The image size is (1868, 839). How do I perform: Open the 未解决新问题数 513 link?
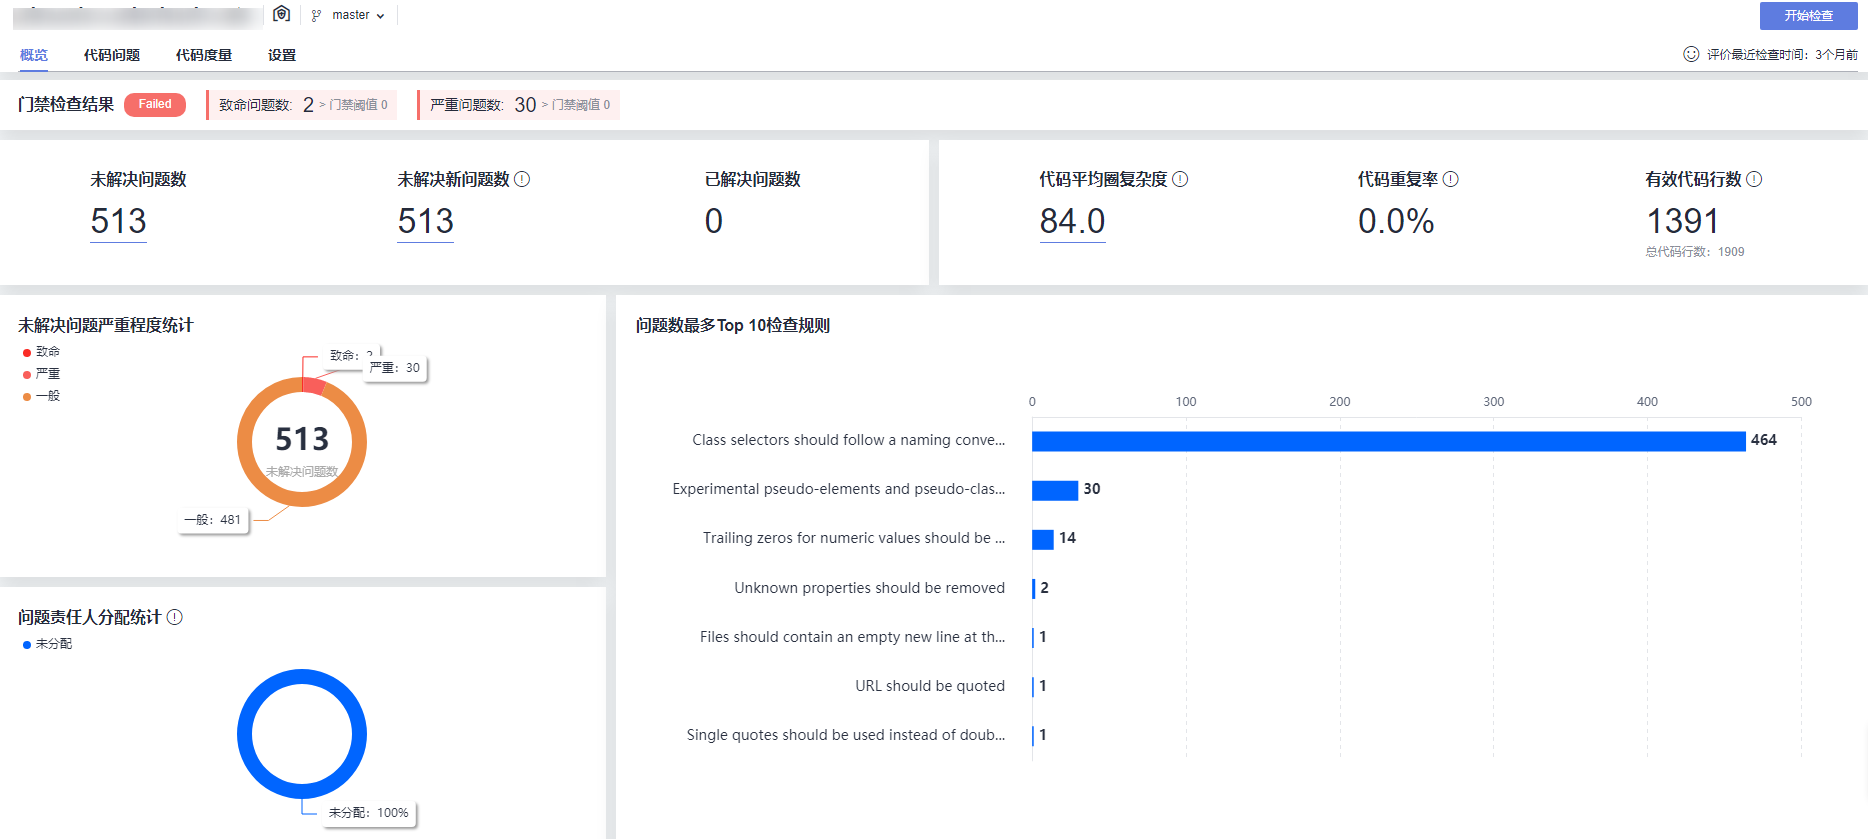click(425, 221)
